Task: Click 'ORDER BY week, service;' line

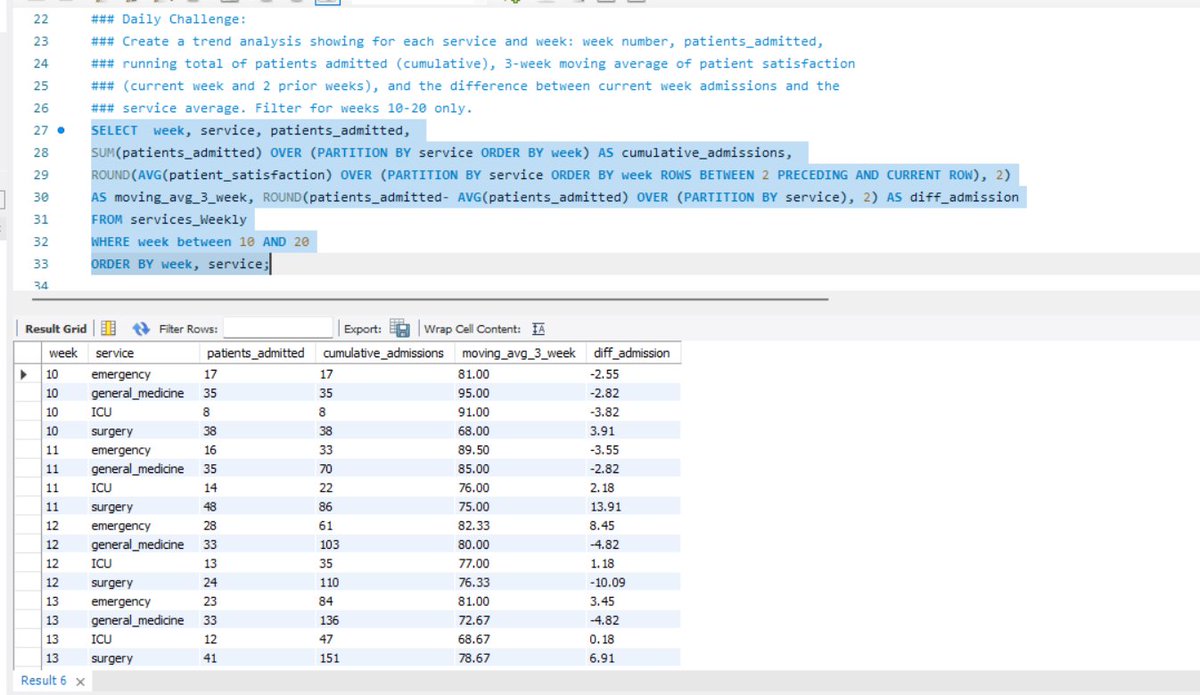Action: coord(180,263)
